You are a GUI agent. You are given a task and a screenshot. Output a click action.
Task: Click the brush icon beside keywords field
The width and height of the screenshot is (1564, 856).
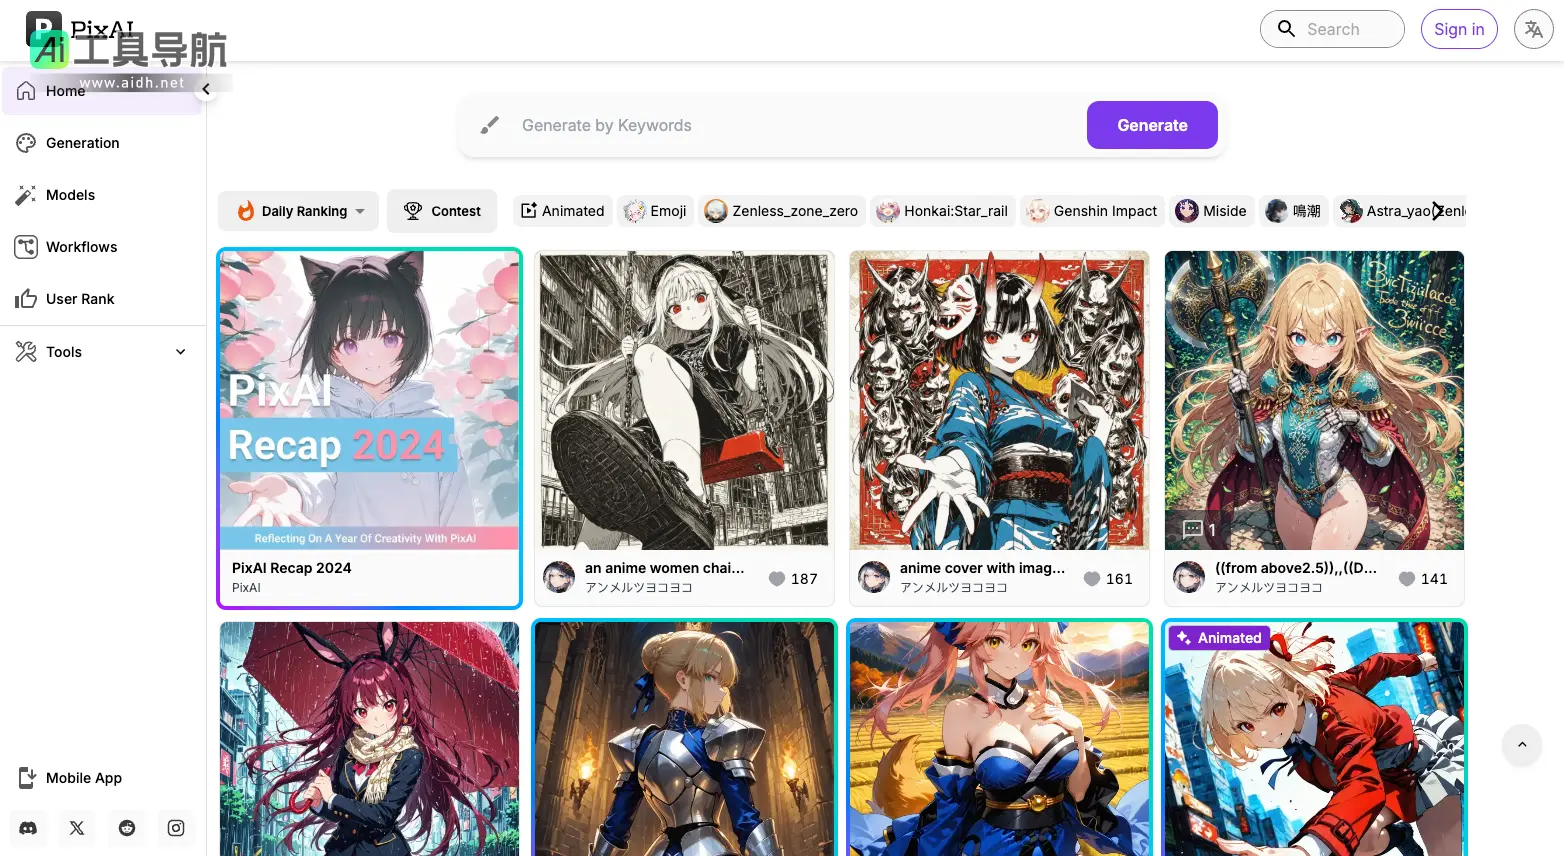489,125
